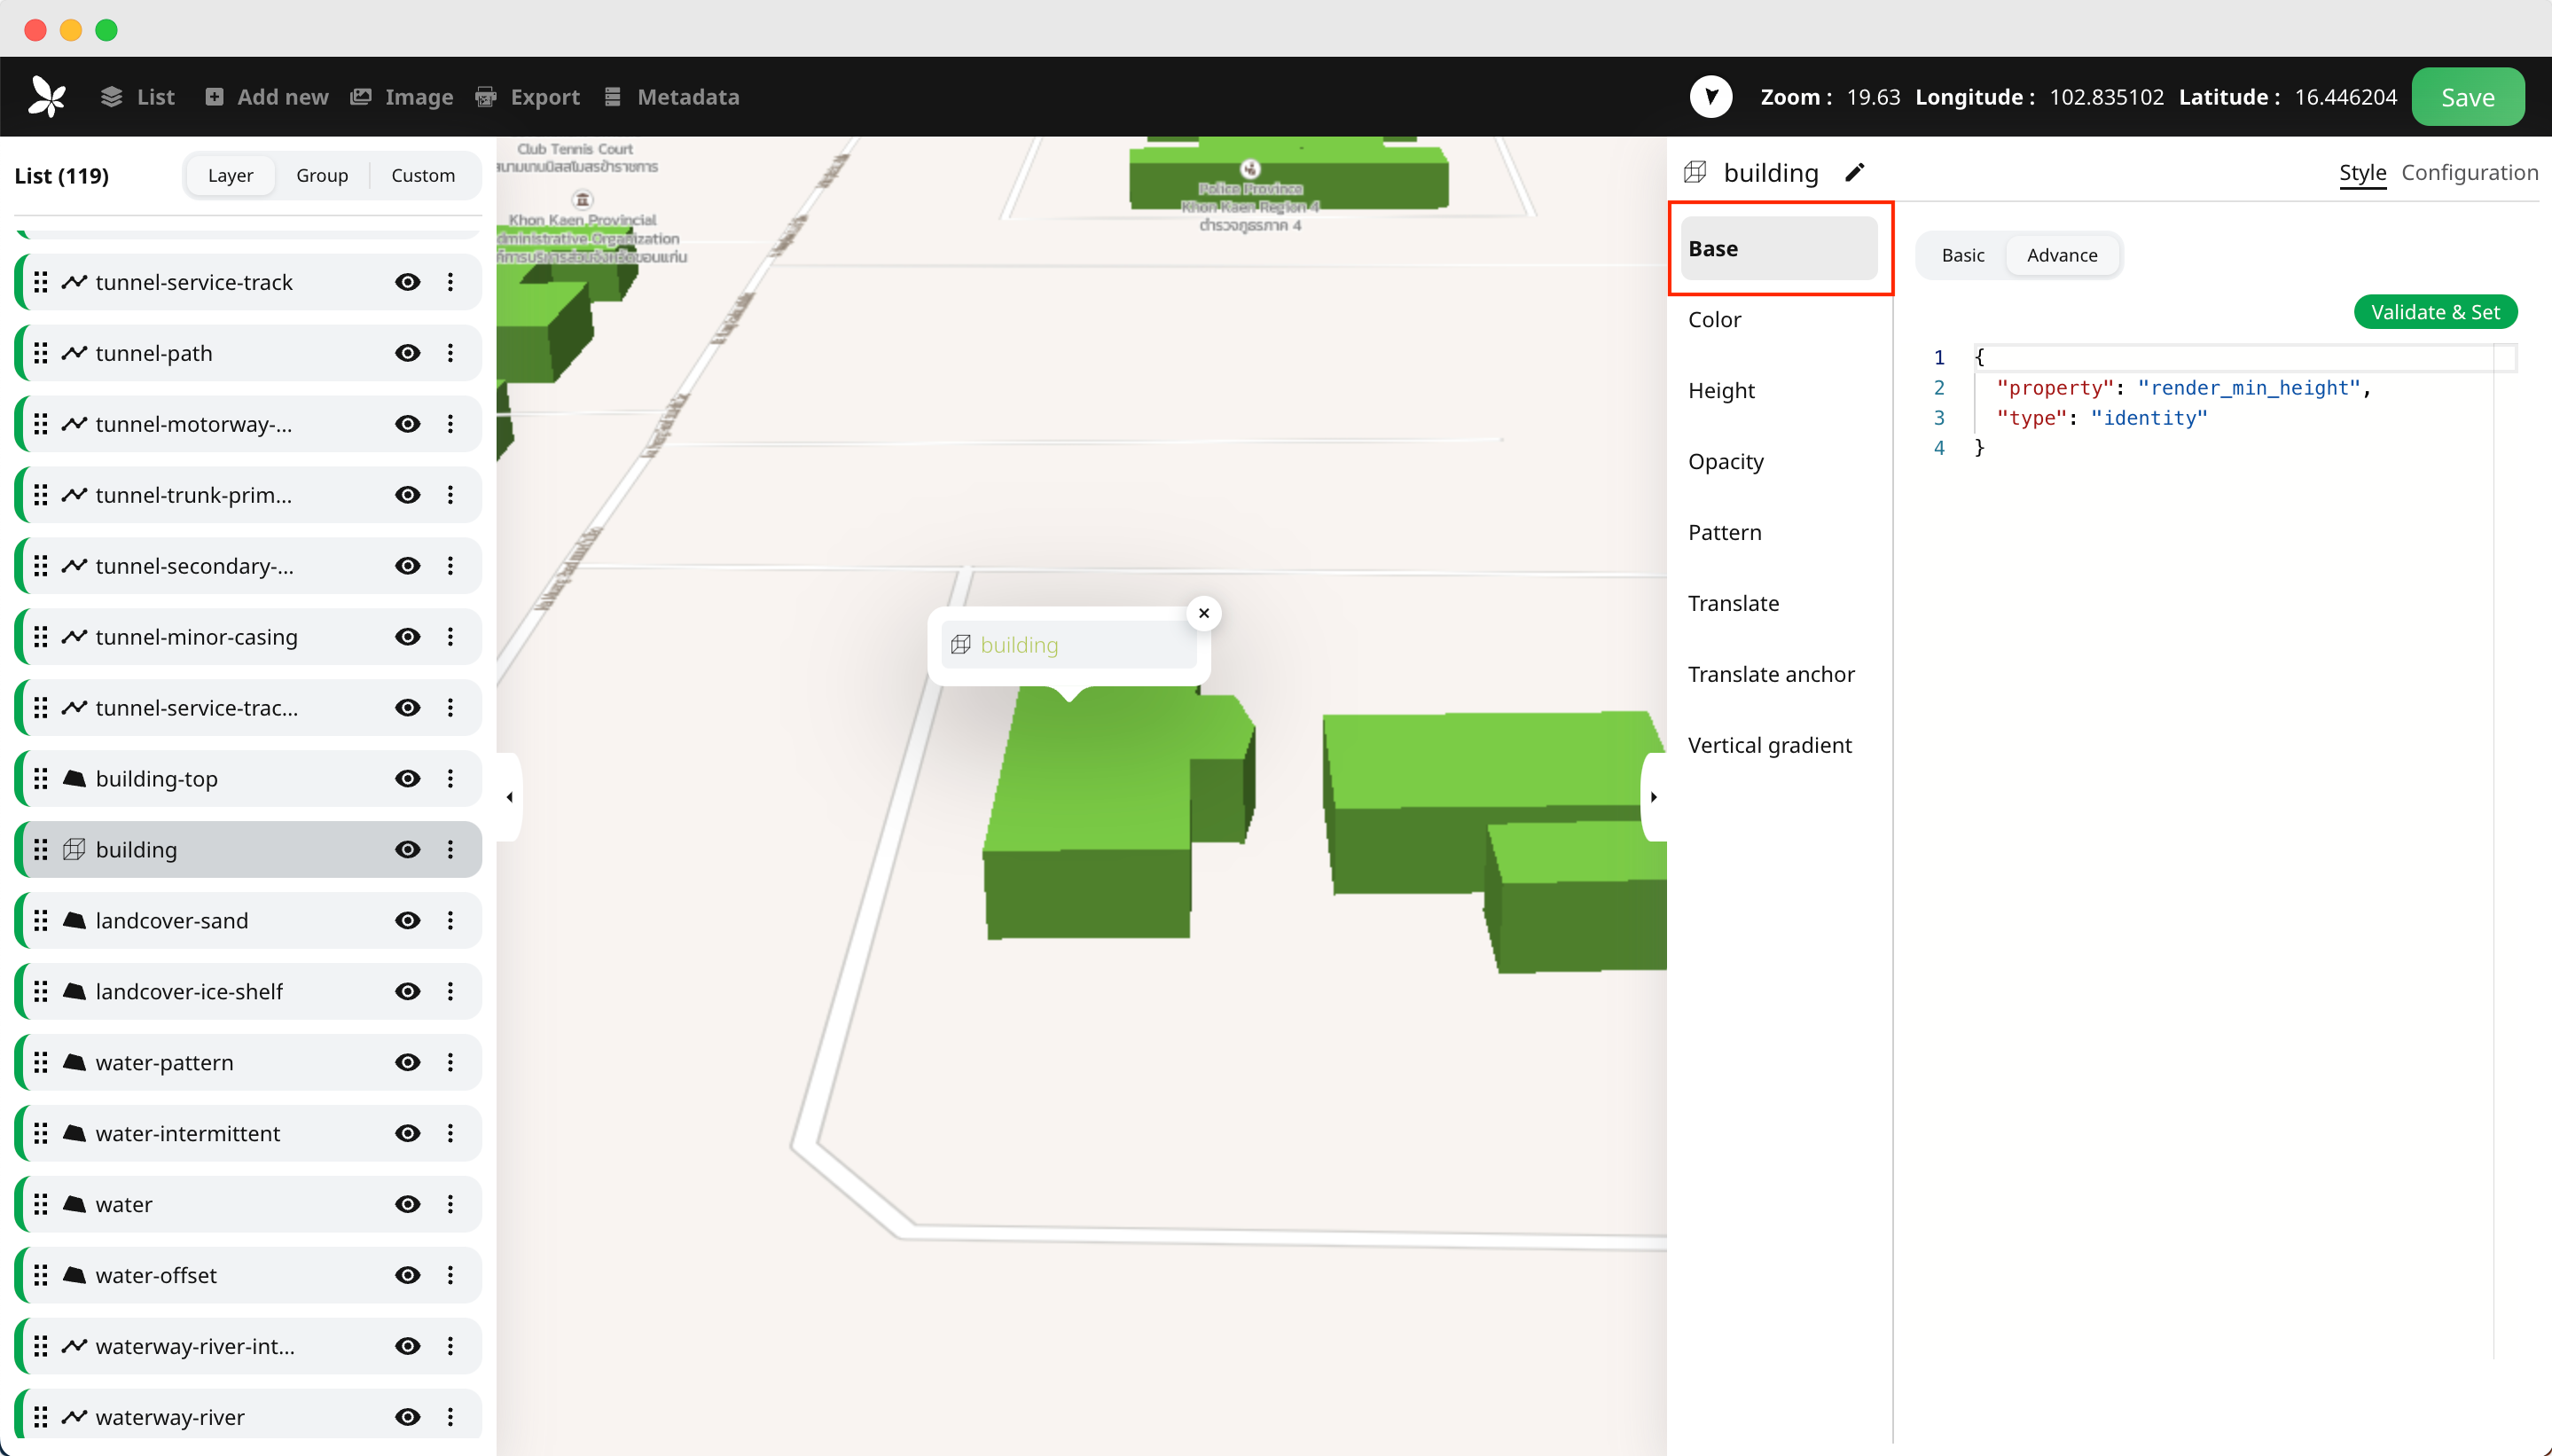
Task: Click the extrusion icon beside the building title
Action: pos(1695,173)
